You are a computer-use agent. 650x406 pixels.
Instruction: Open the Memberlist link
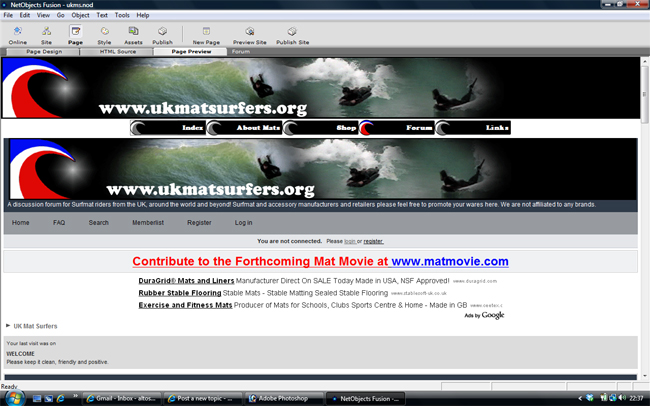148,223
